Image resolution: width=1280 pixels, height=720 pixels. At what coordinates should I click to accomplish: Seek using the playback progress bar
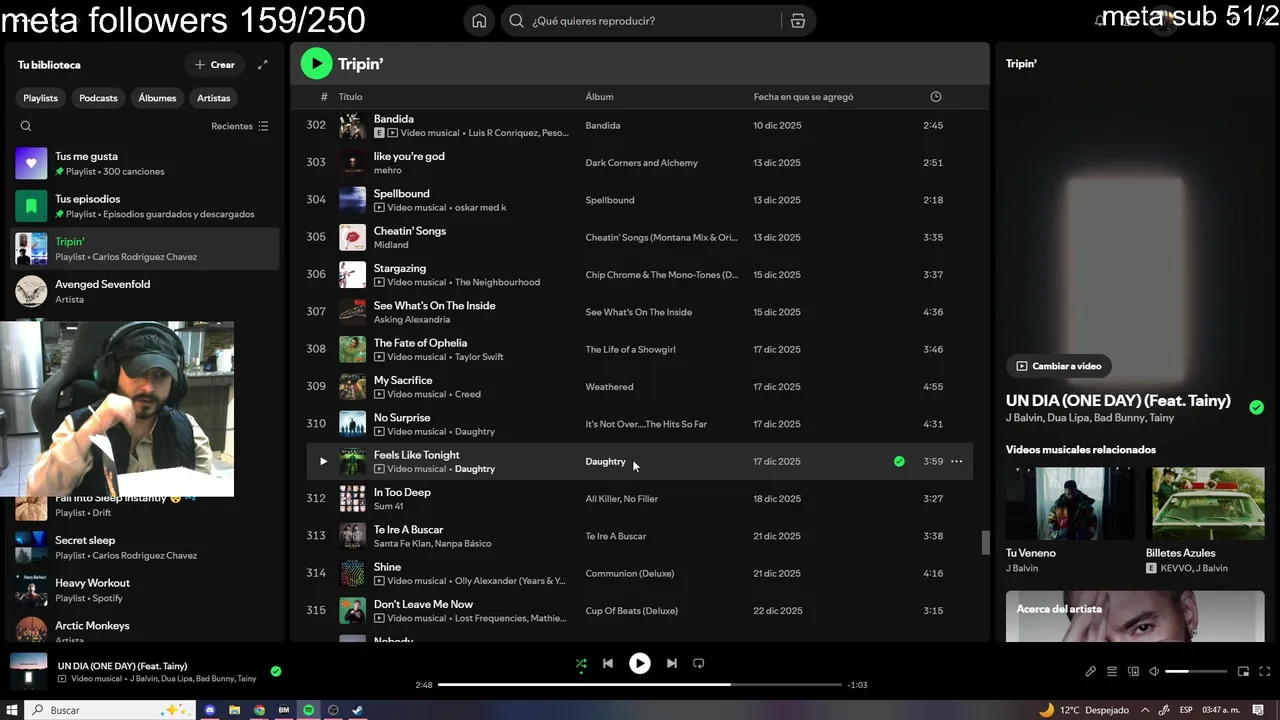(640, 685)
